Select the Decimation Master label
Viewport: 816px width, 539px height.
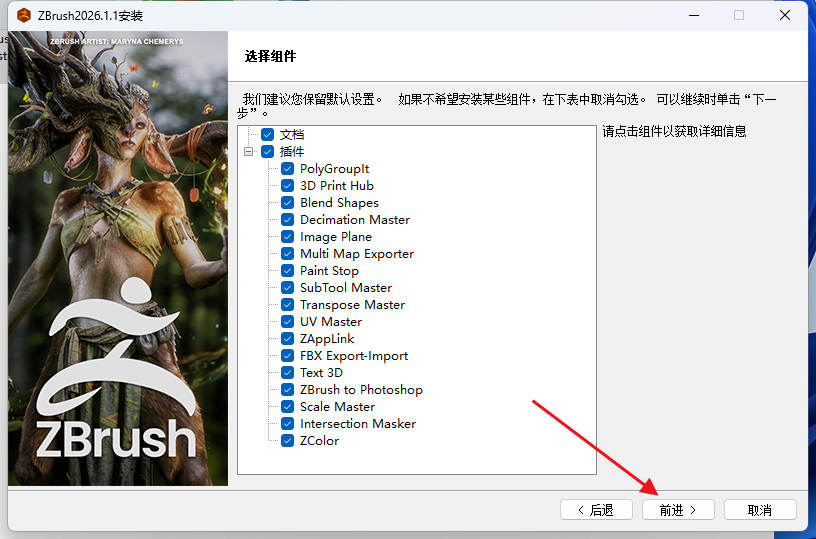point(355,220)
